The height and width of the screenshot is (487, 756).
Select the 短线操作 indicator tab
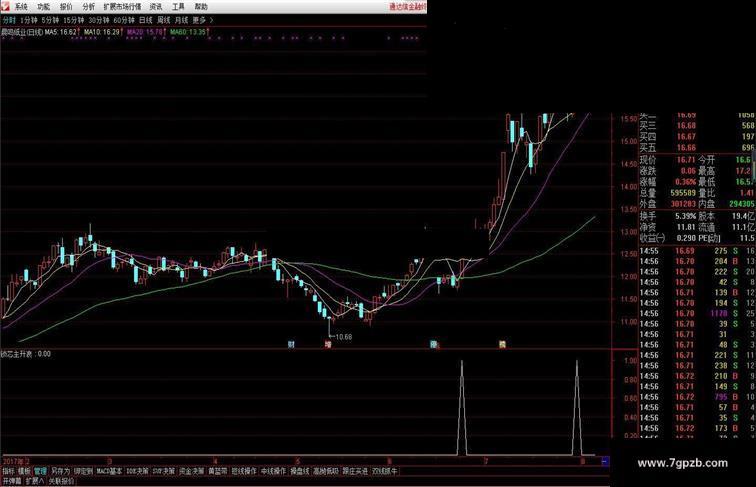[244, 471]
